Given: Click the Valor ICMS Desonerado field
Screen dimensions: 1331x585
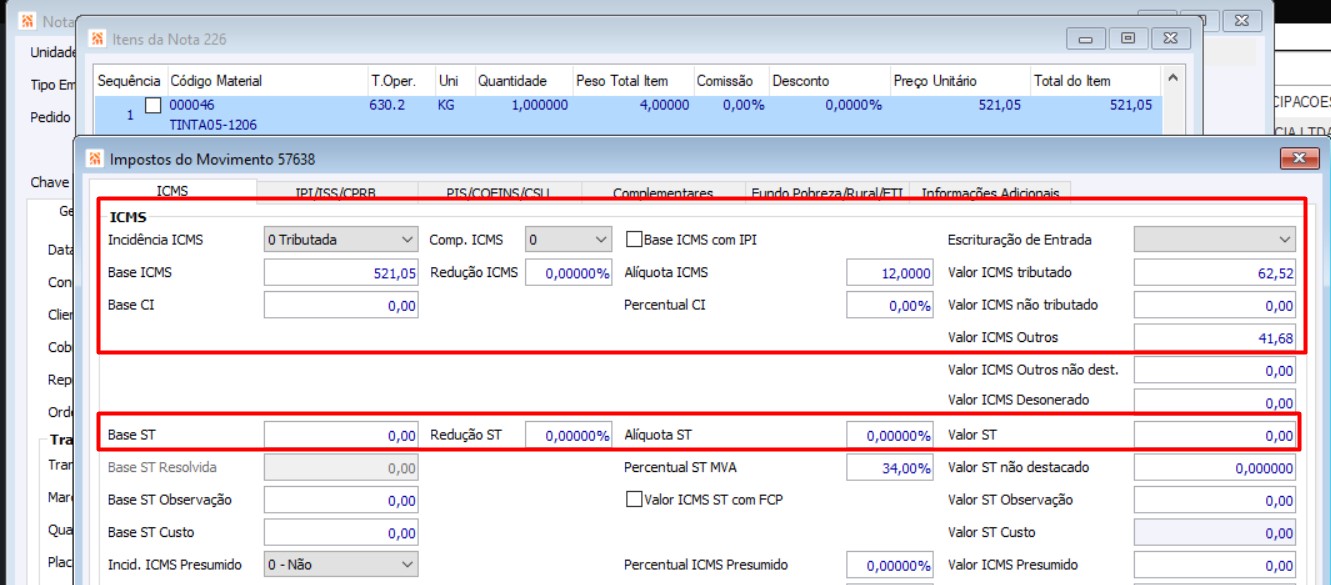Looking at the screenshot, I should coord(1215,401).
